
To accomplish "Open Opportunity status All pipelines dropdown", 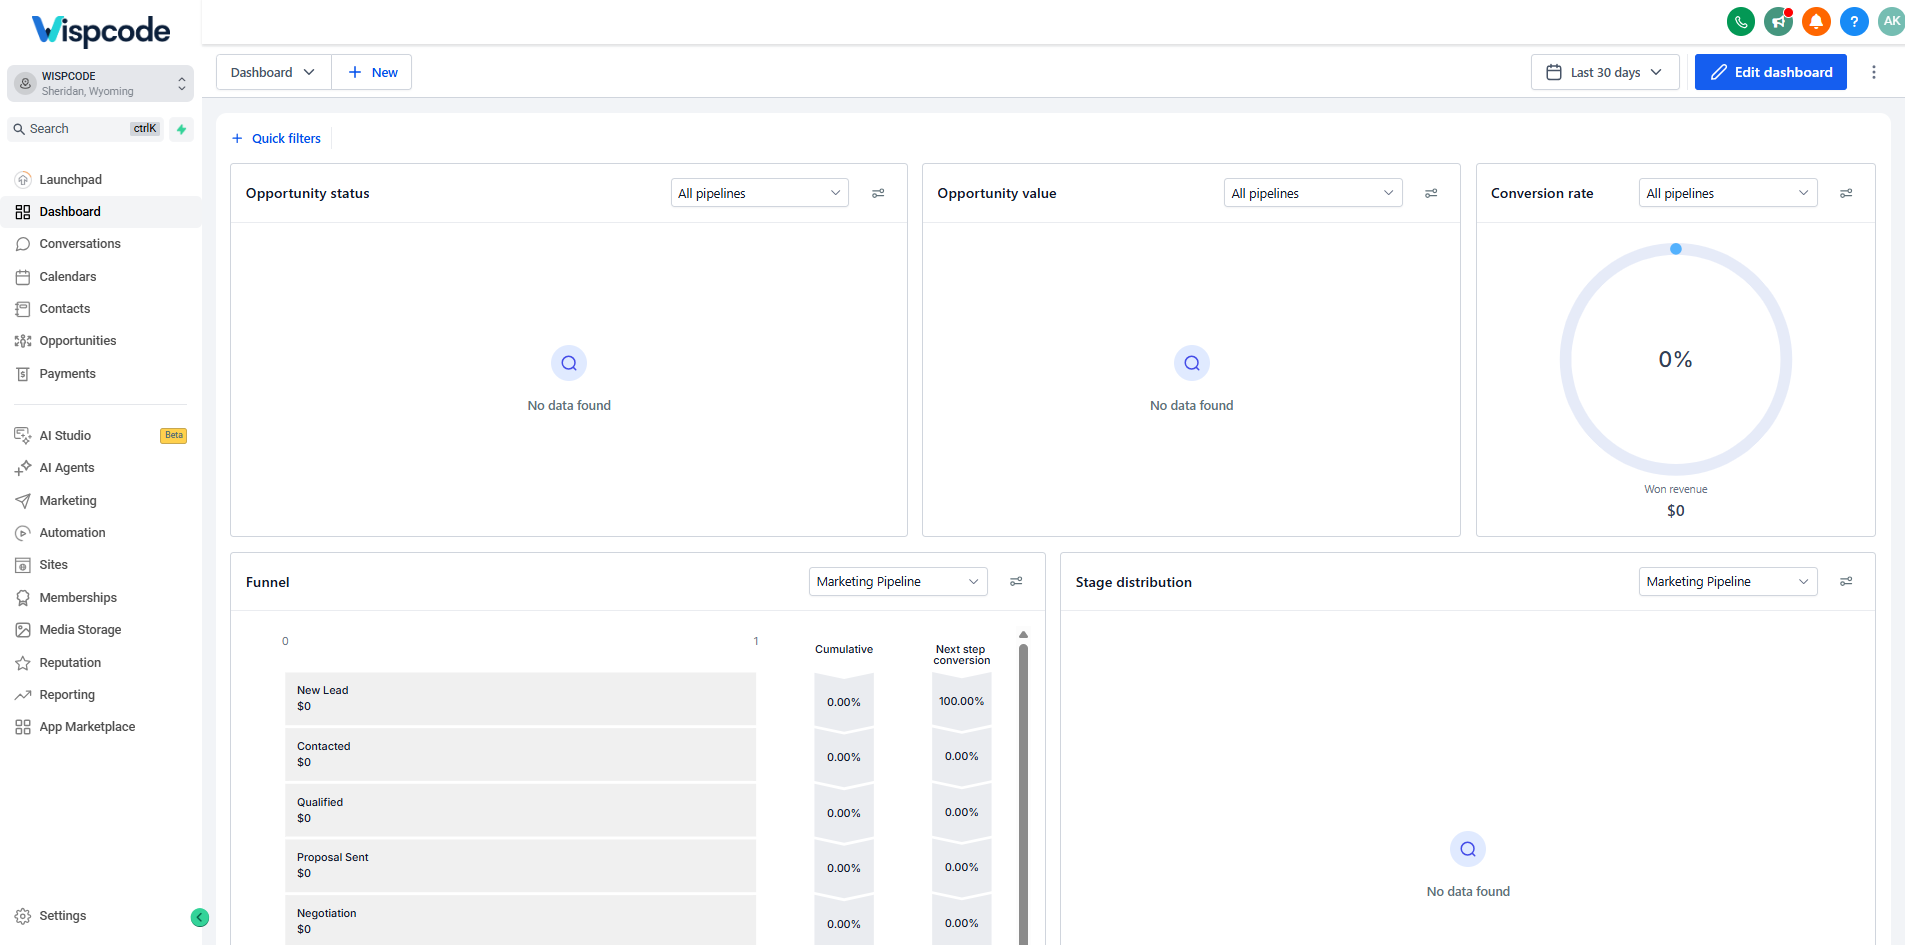I will (x=760, y=193).
